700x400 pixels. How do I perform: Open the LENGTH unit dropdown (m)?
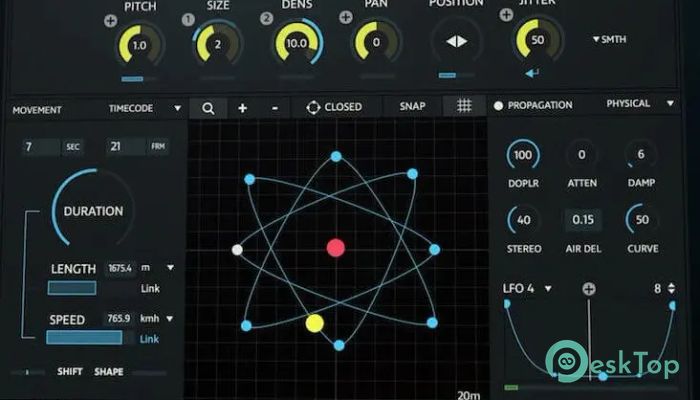157,268
